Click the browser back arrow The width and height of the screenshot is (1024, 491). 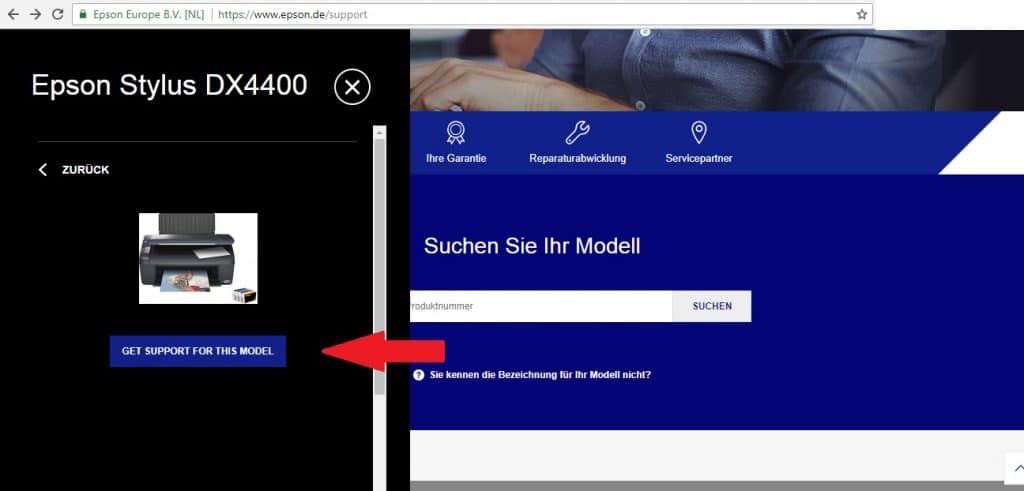(x=13, y=14)
